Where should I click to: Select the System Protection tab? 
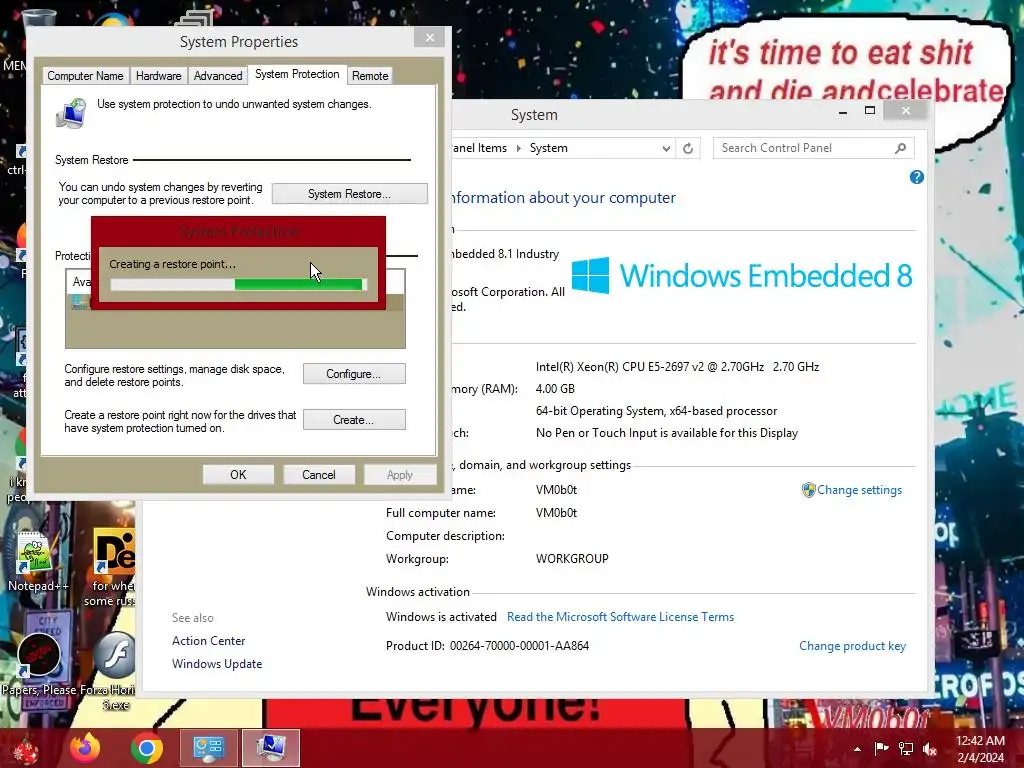click(297, 74)
